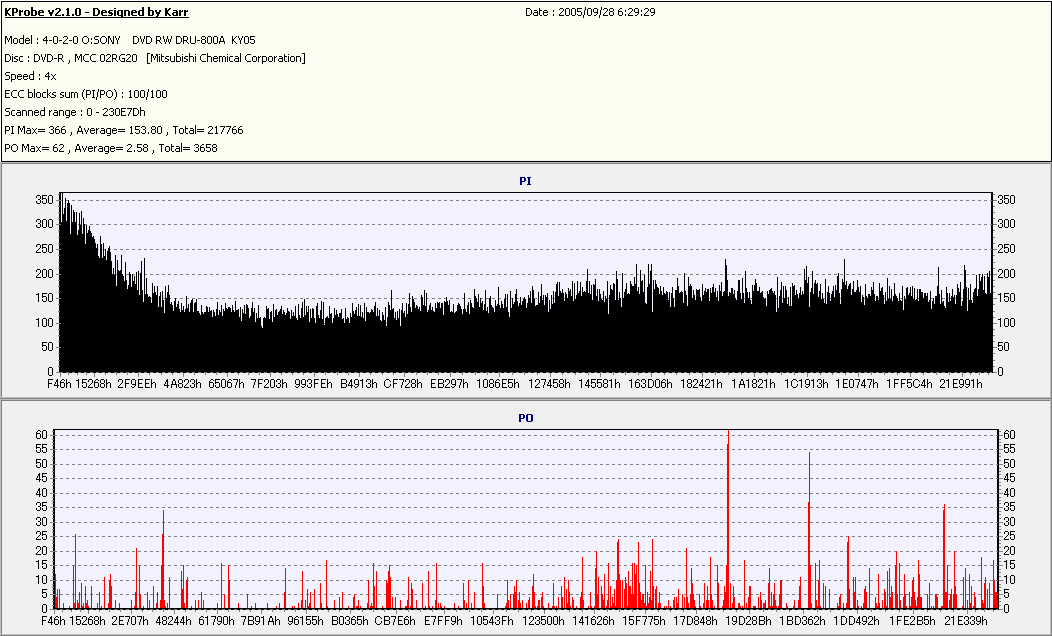Click the PI Max statistics line

[x=124, y=130]
